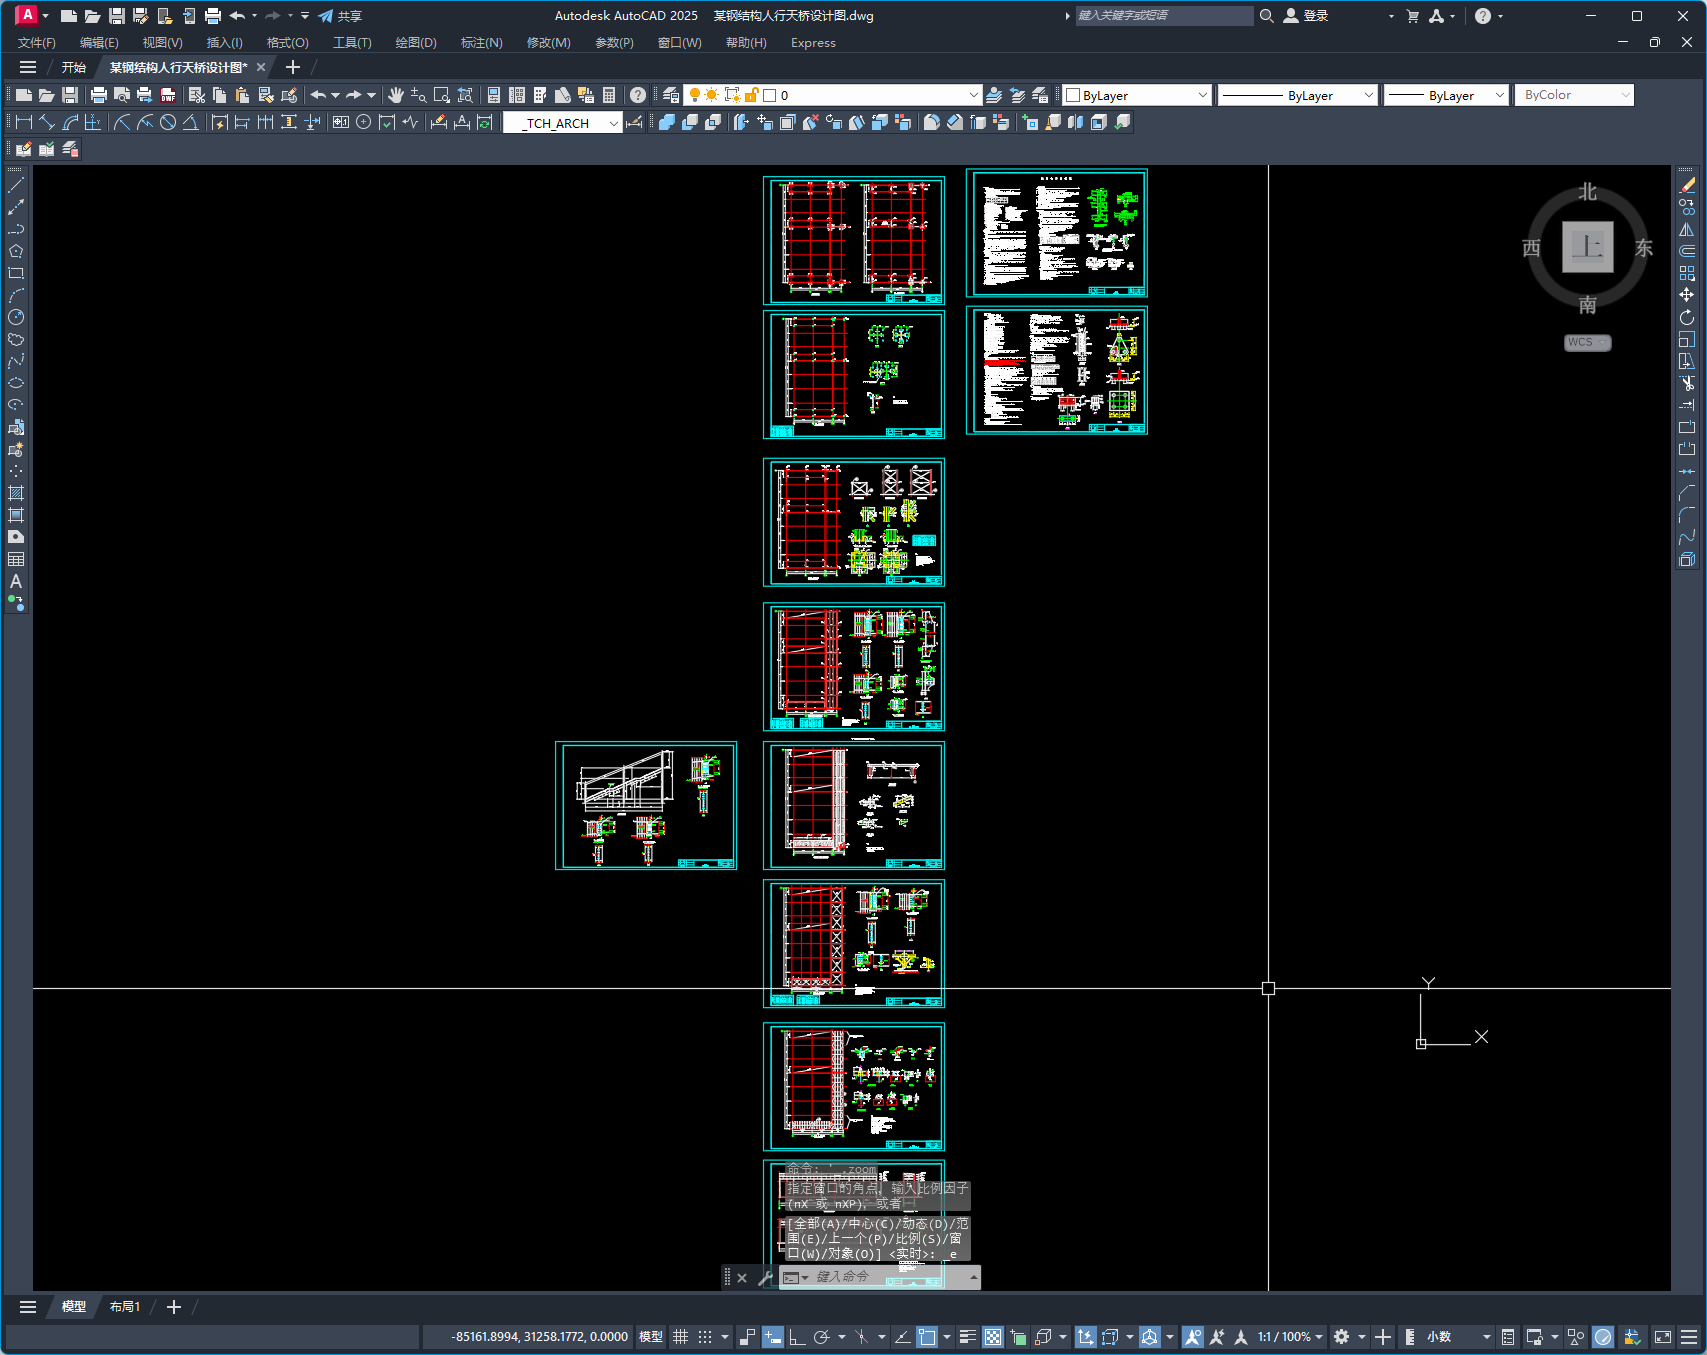Click the WCS label under the ViewCube
Viewport: 1707px width, 1355px height.
click(1587, 342)
